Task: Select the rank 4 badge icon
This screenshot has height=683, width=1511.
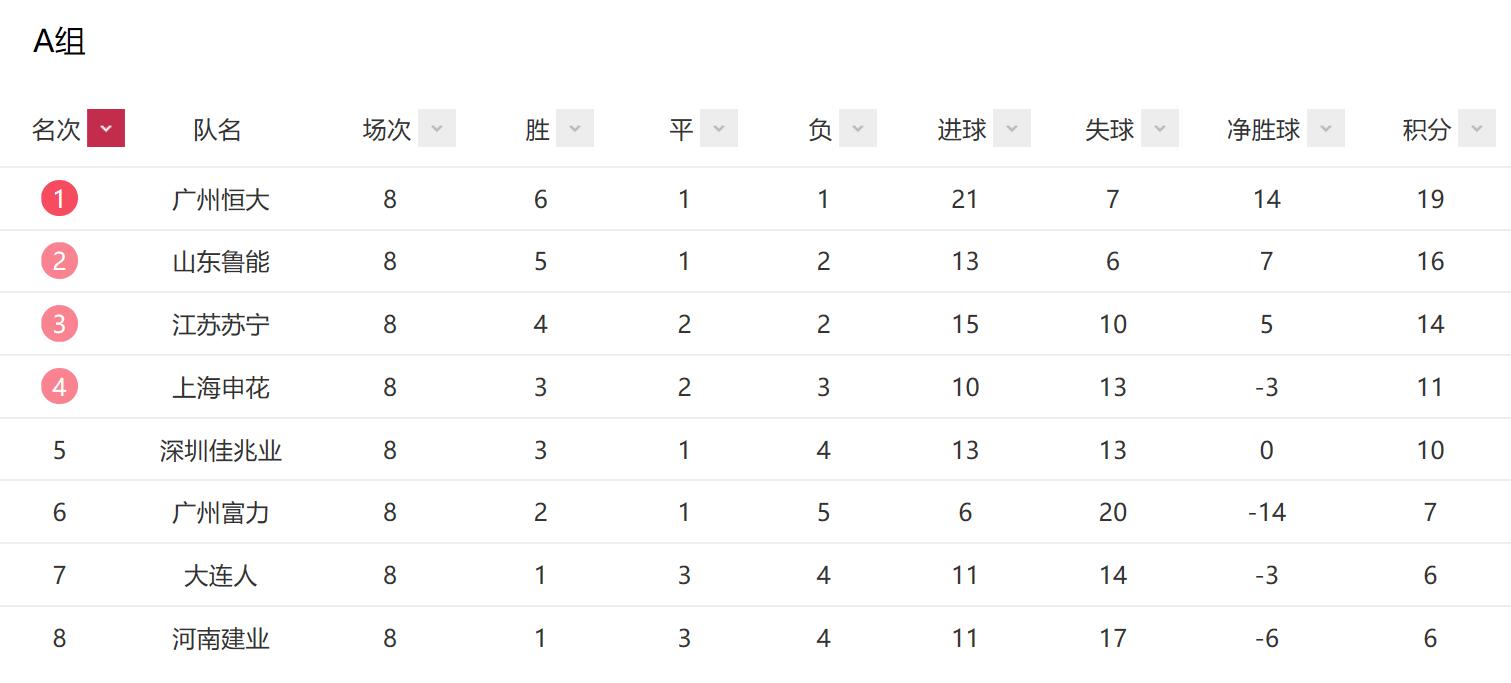Action: tap(59, 386)
